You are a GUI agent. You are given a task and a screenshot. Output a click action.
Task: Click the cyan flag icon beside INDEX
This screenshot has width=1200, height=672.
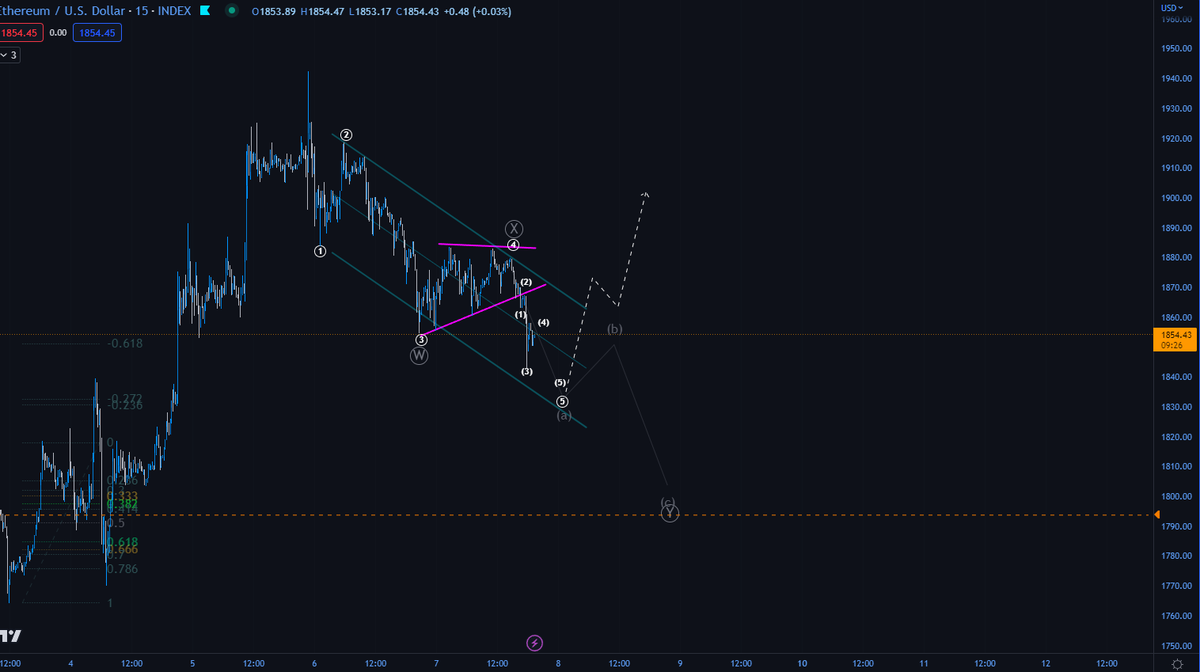click(205, 11)
